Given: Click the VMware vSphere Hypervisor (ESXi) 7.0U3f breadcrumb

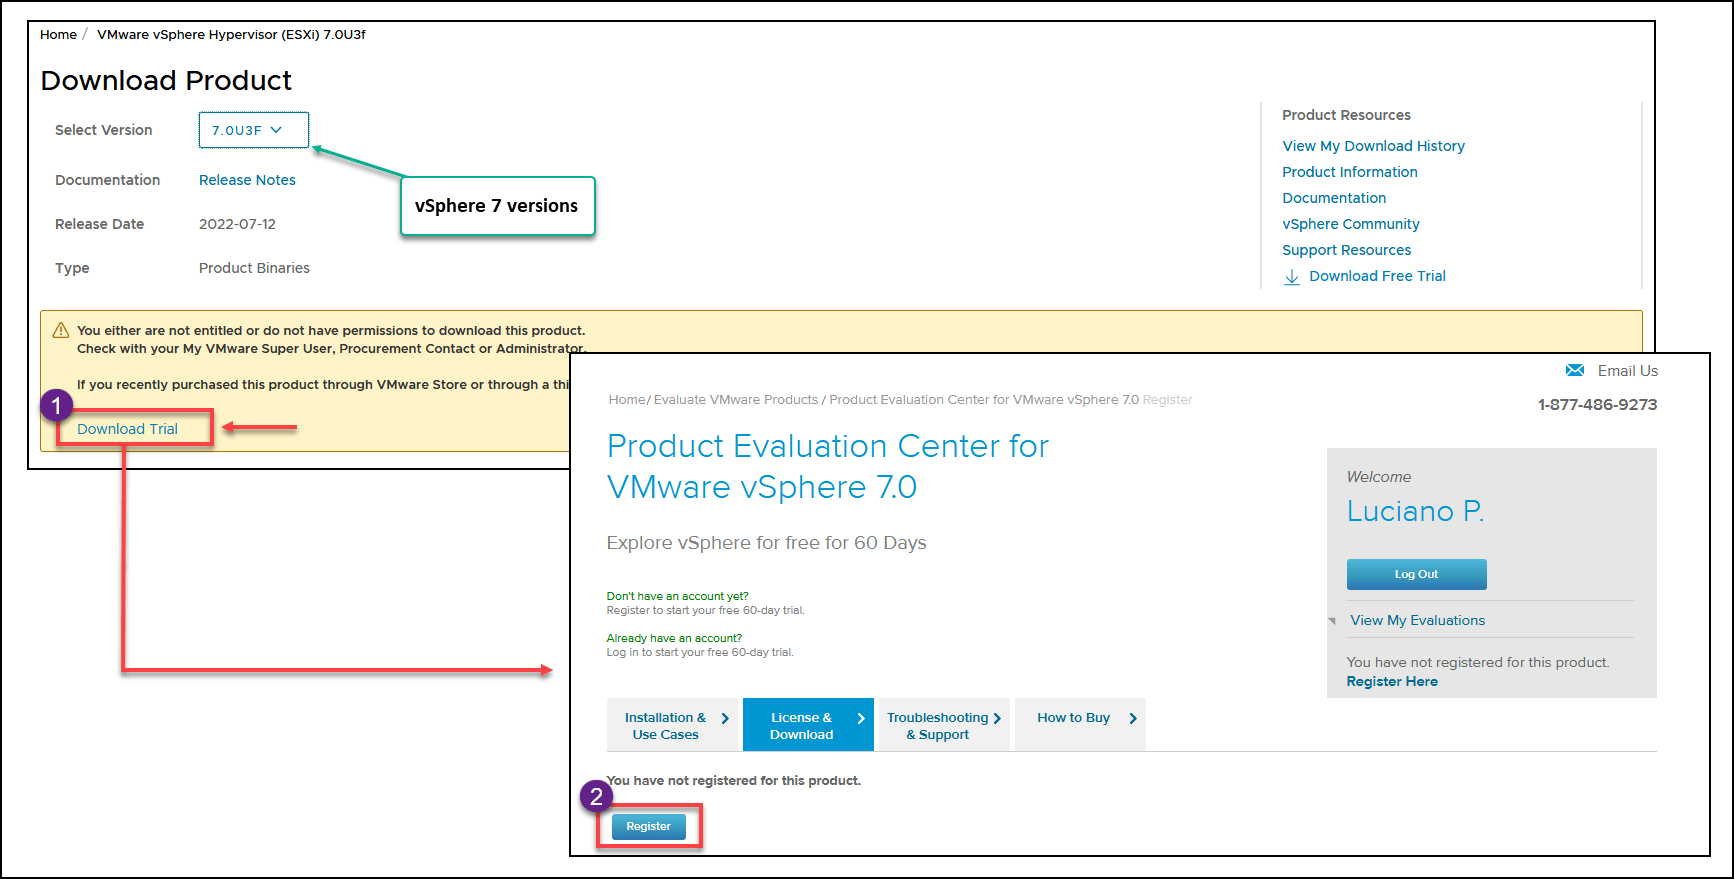Looking at the screenshot, I should [x=231, y=34].
